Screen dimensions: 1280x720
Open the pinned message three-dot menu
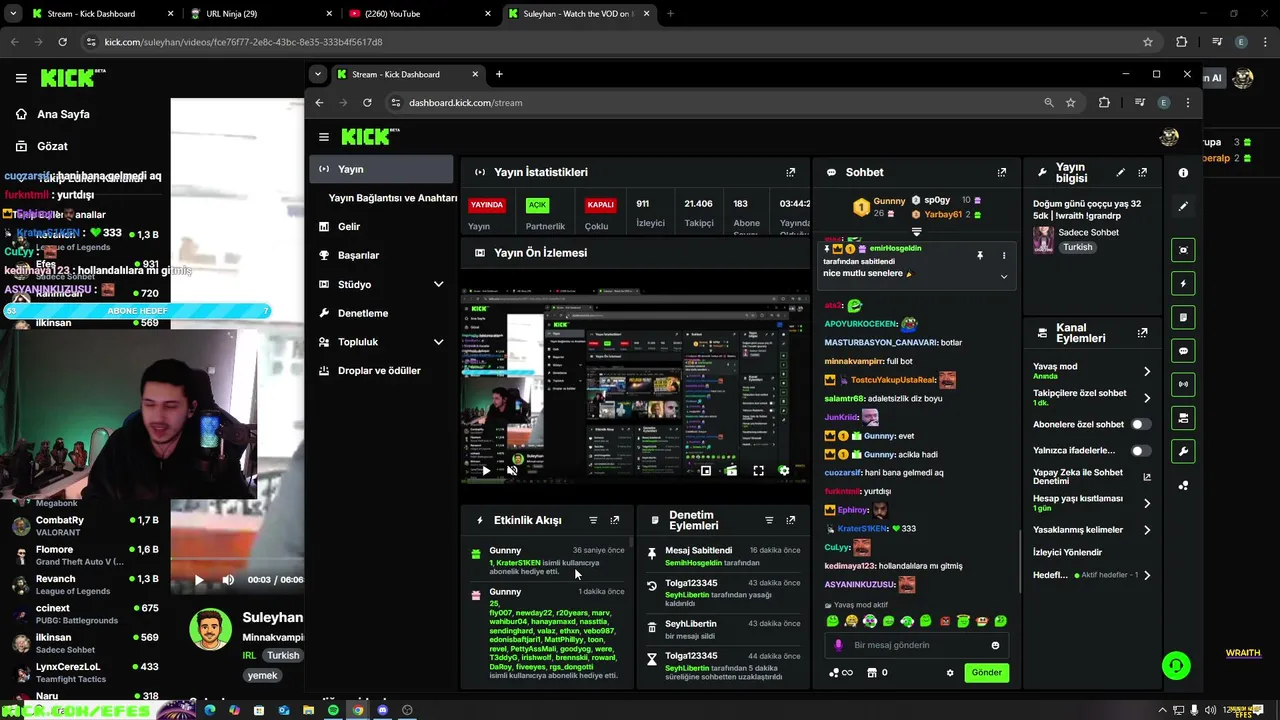pos(1004,255)
